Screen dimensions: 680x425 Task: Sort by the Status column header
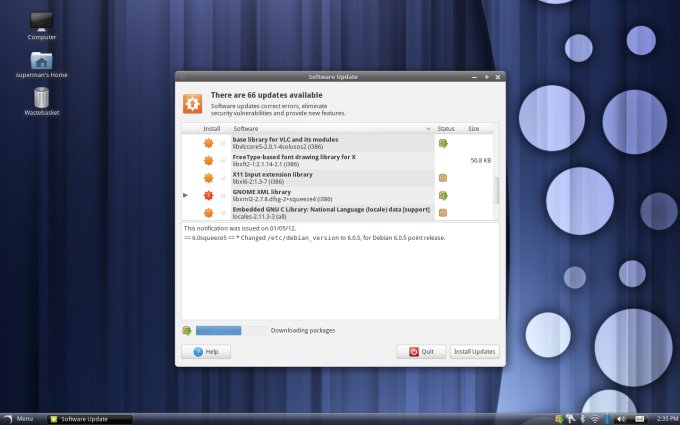450,129
